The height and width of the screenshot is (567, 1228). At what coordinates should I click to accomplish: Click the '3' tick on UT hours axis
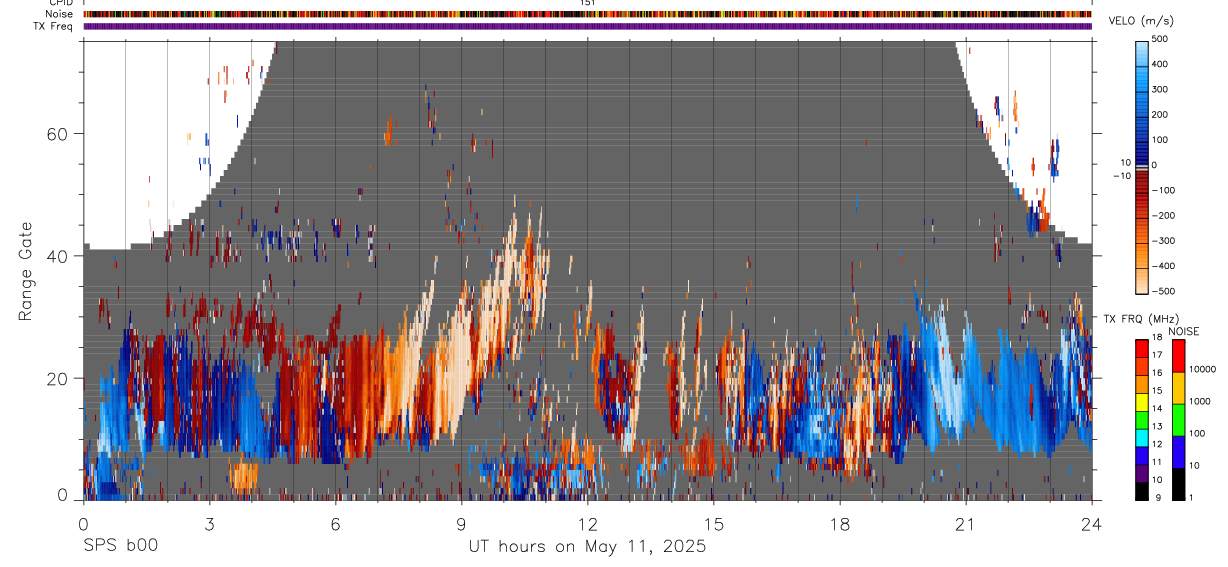210,523
